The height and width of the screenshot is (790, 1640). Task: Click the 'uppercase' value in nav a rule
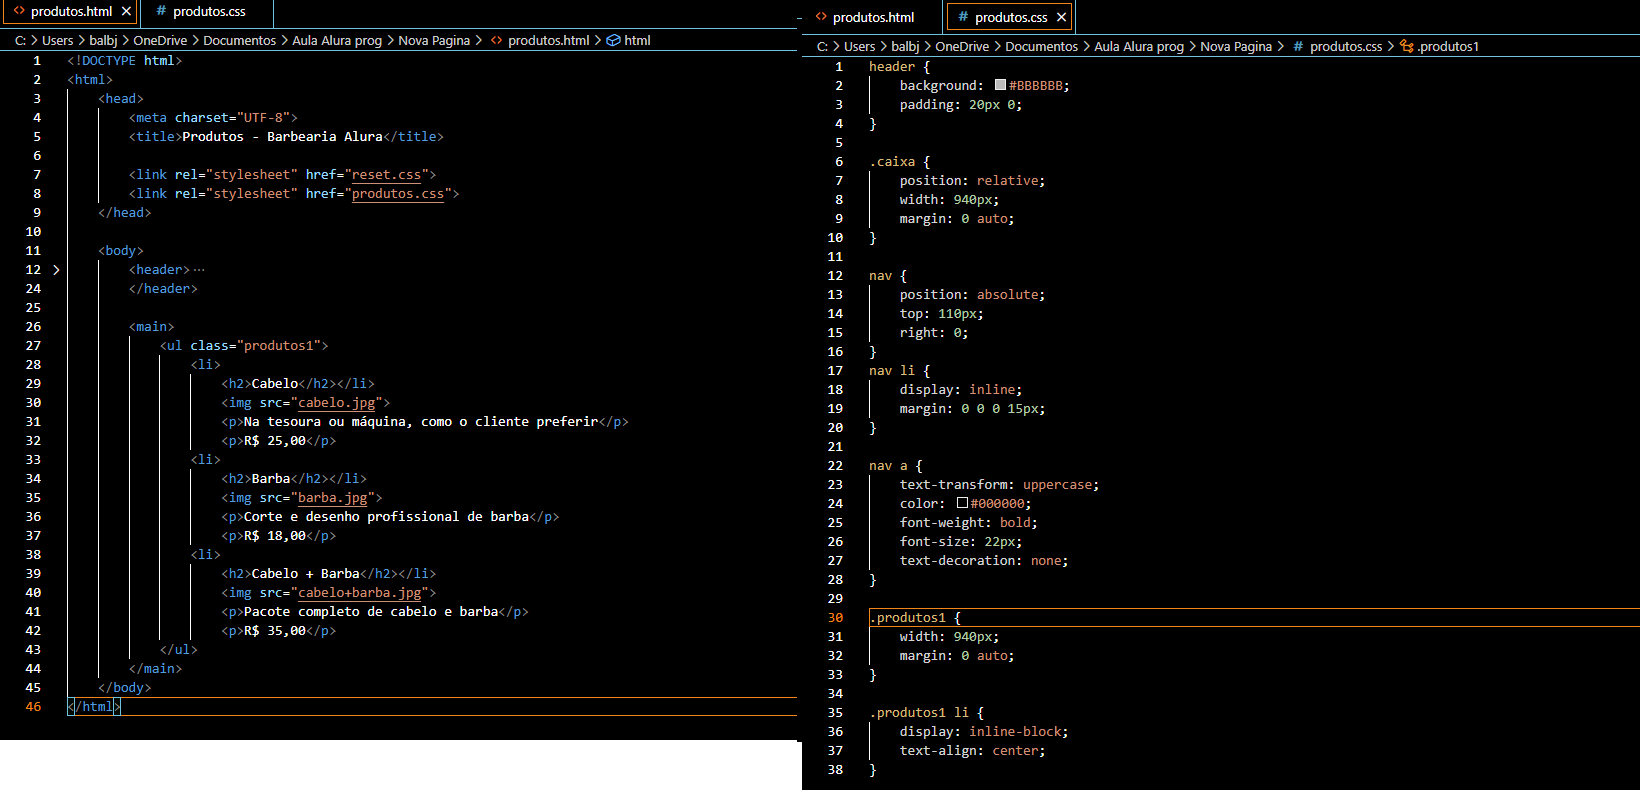(x=1057, y=485)
